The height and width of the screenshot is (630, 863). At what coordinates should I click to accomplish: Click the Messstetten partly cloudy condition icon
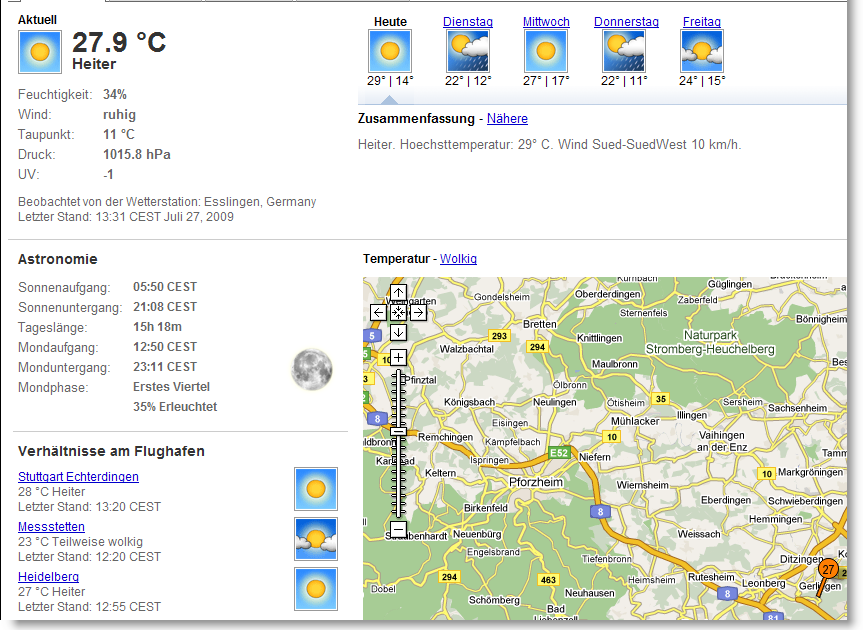tap(315, 539)
